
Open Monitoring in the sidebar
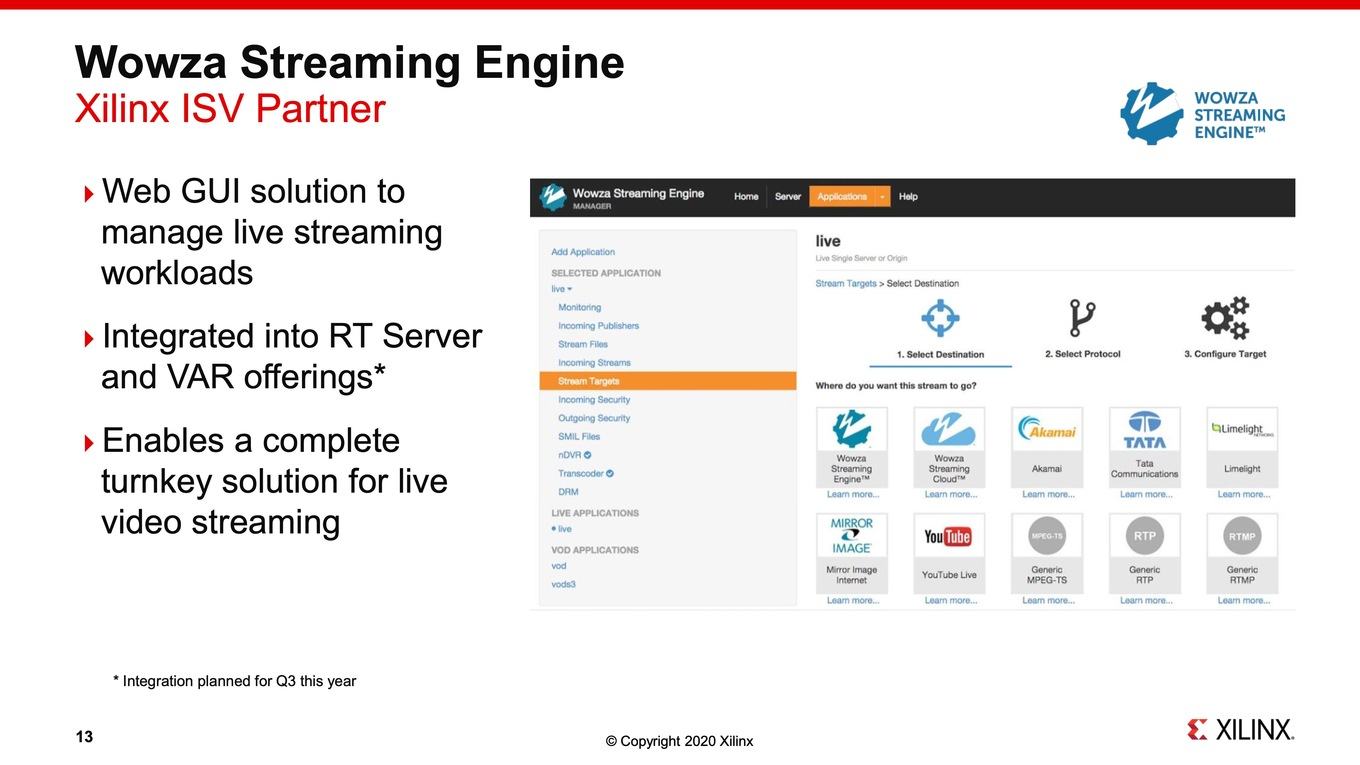pyautogui.click(x=580, y=308)
